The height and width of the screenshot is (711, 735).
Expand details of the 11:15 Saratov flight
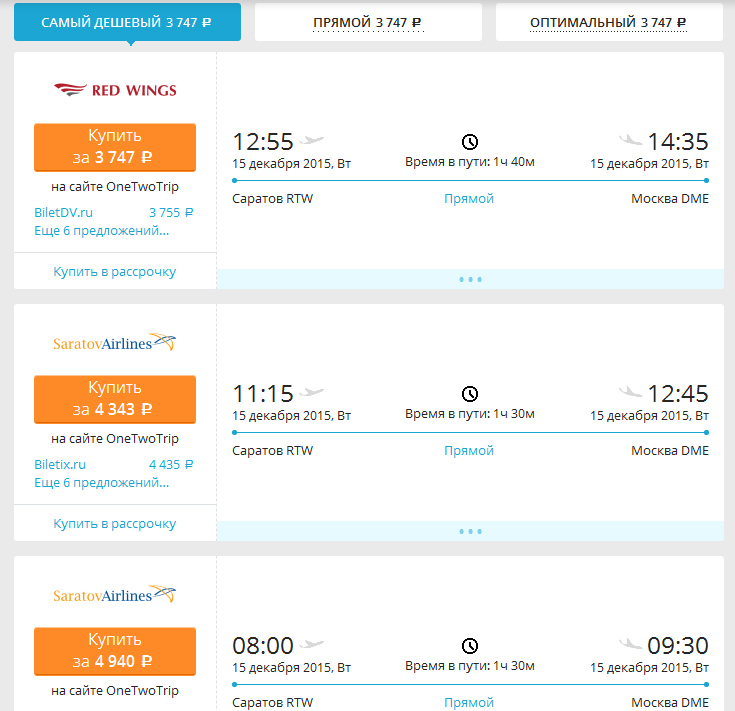pyautogui.click(x=470, y=531)
